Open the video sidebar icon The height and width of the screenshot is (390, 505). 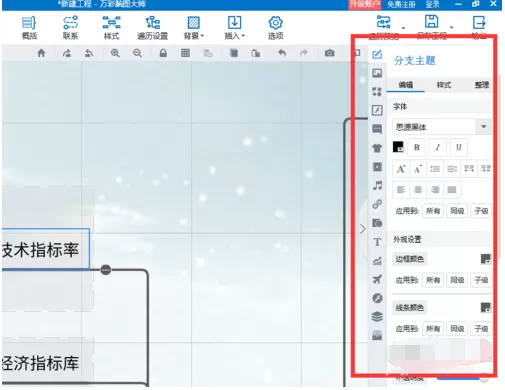click(377, 166)
